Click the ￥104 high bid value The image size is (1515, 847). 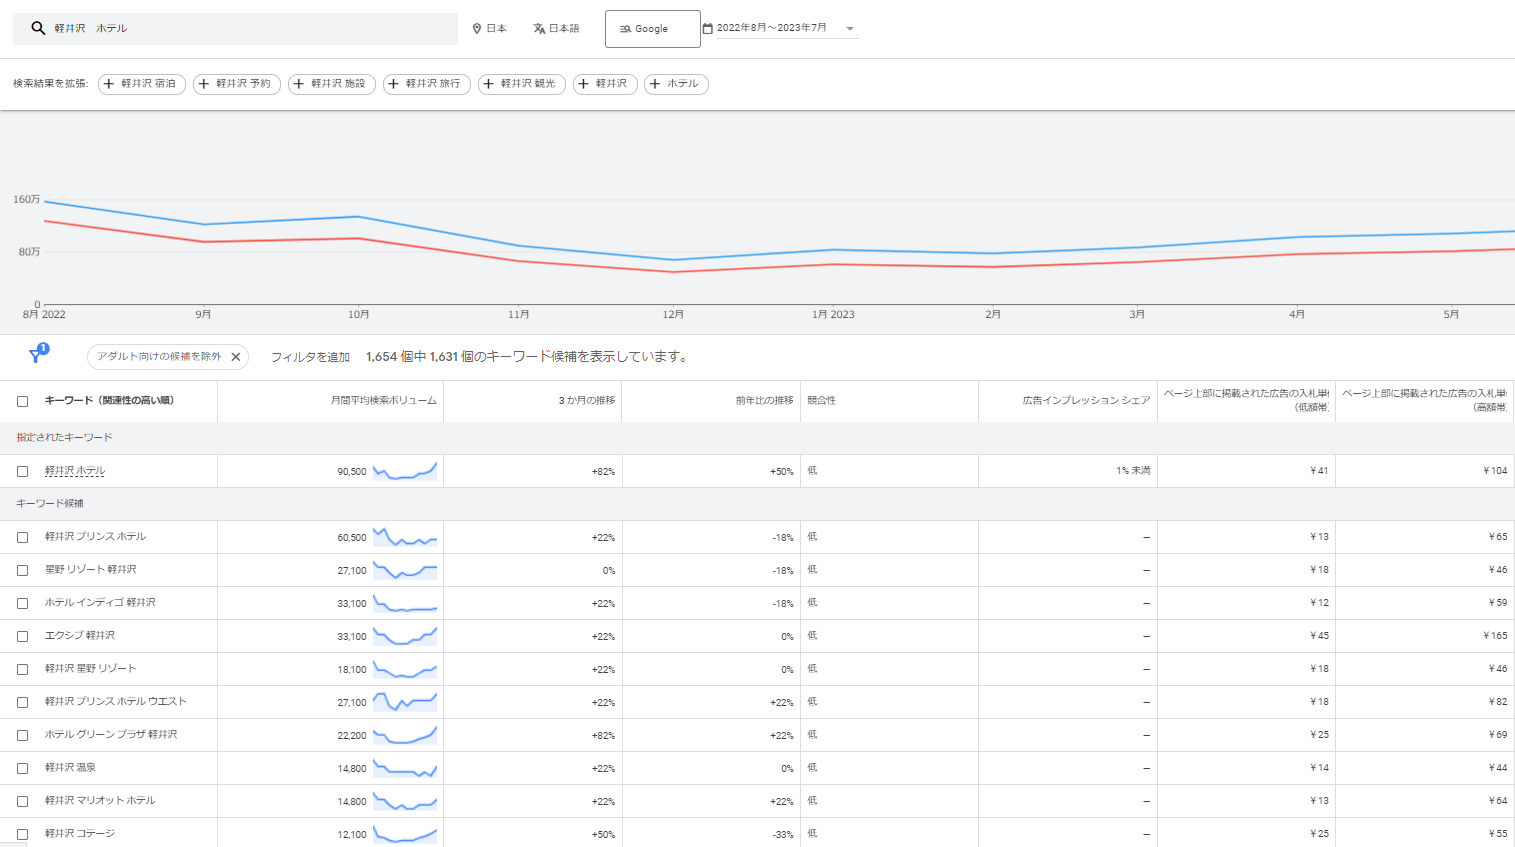click(x=1495, y=471)
